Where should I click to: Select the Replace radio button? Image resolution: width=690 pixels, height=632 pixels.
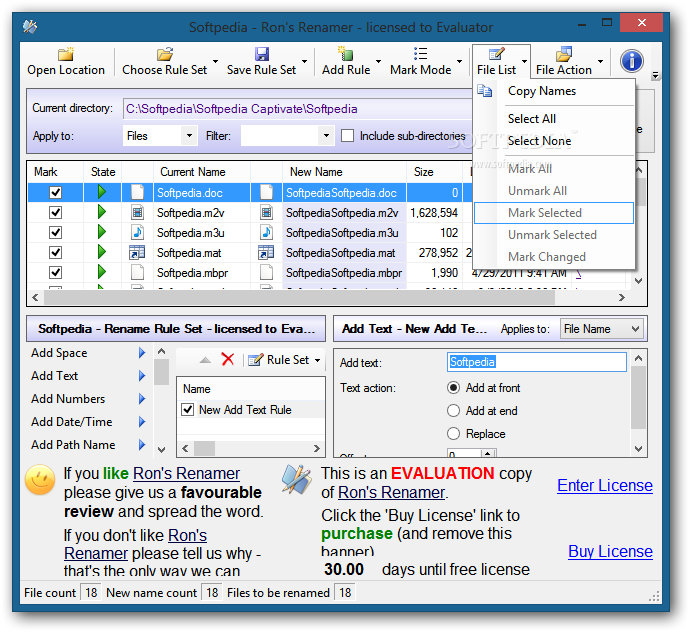[453, 434]
